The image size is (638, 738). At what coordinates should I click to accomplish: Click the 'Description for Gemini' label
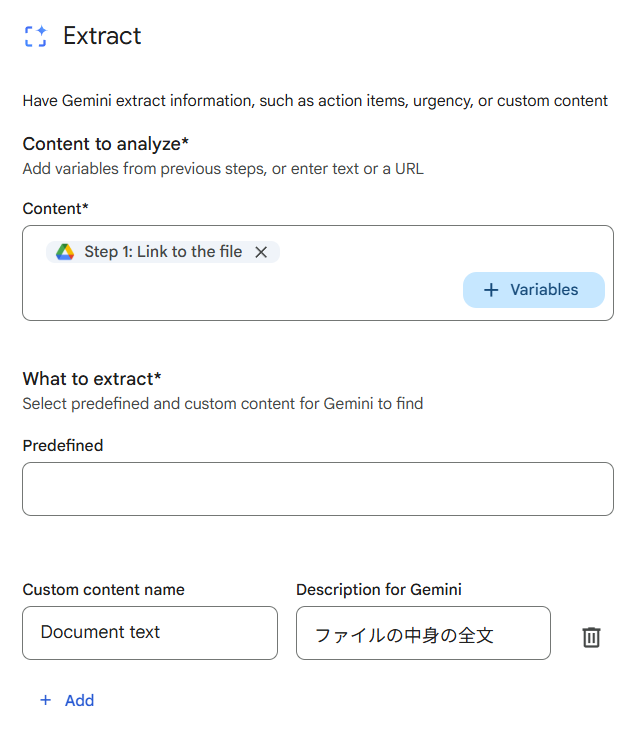coord(379,590)
